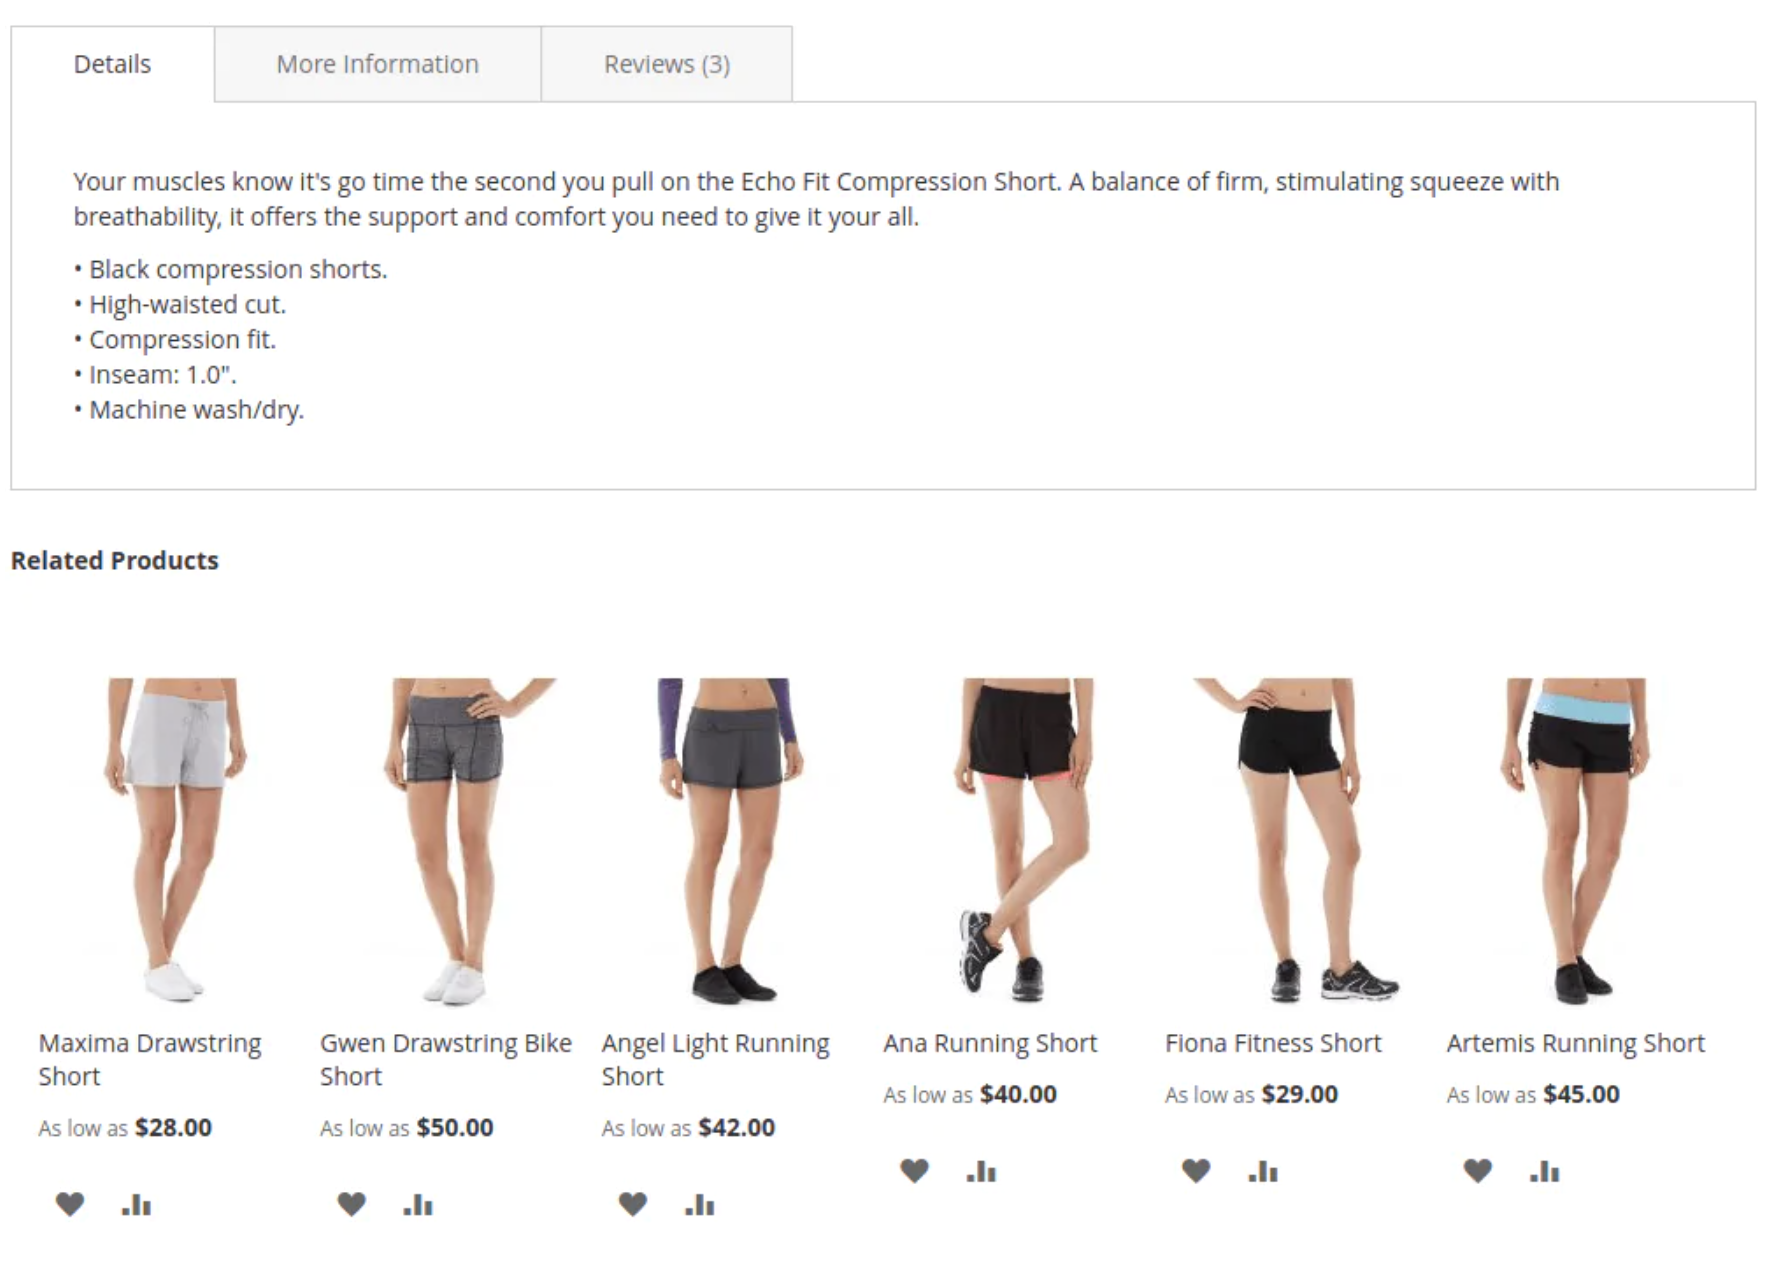Add Ana Running Short to compare

981,1171
